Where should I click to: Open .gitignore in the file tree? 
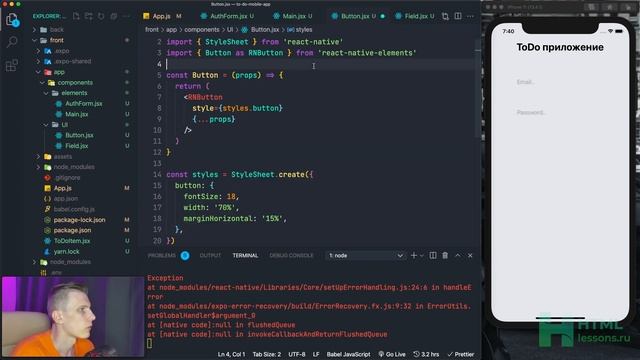(x=67, y=178)
